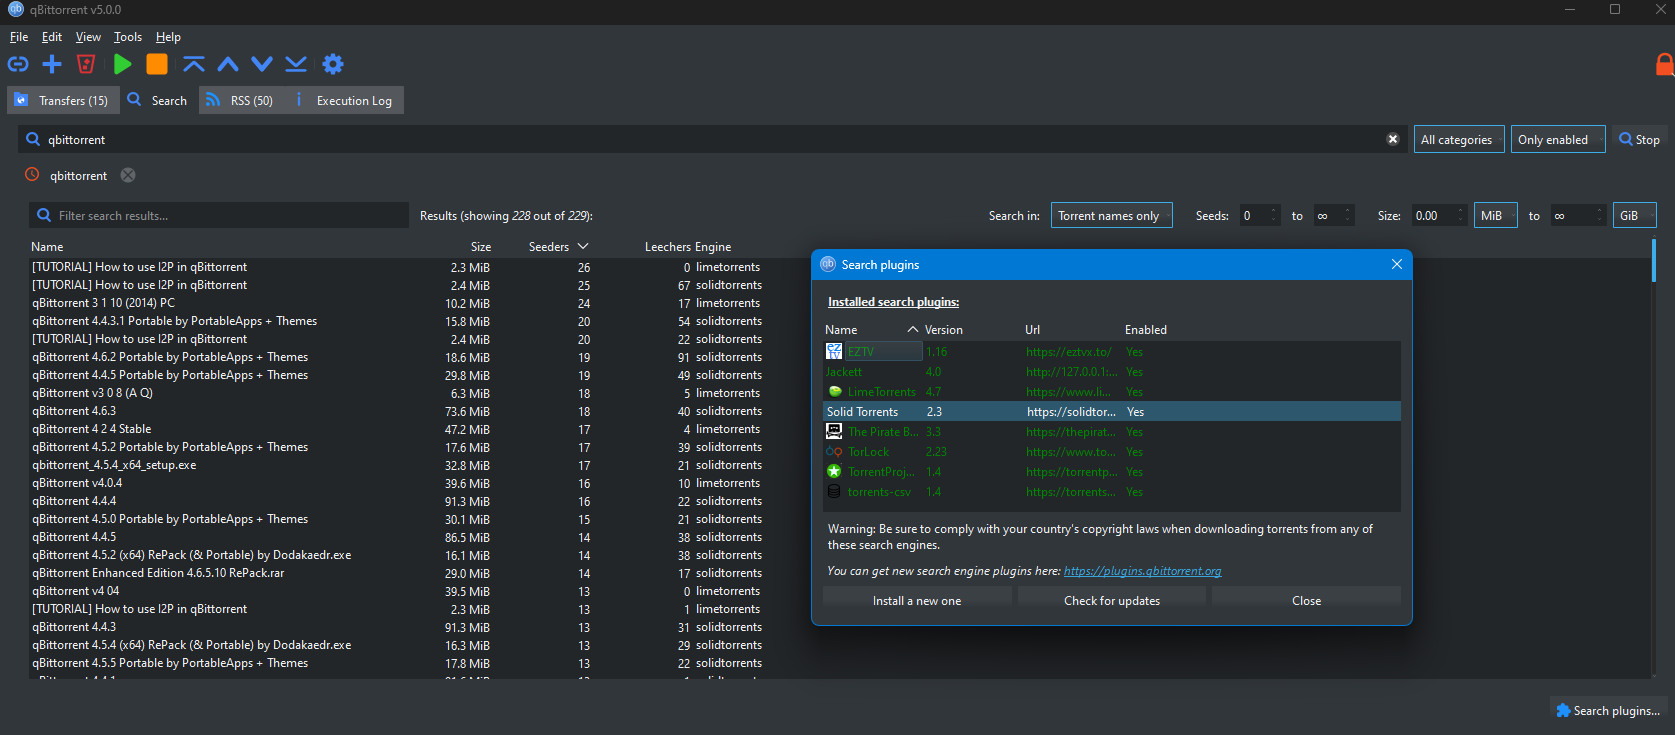Open the GiB size unit dropdown
Image resolution: width=1675 pixels, height=735 pixels.
tap(1634, 215)
